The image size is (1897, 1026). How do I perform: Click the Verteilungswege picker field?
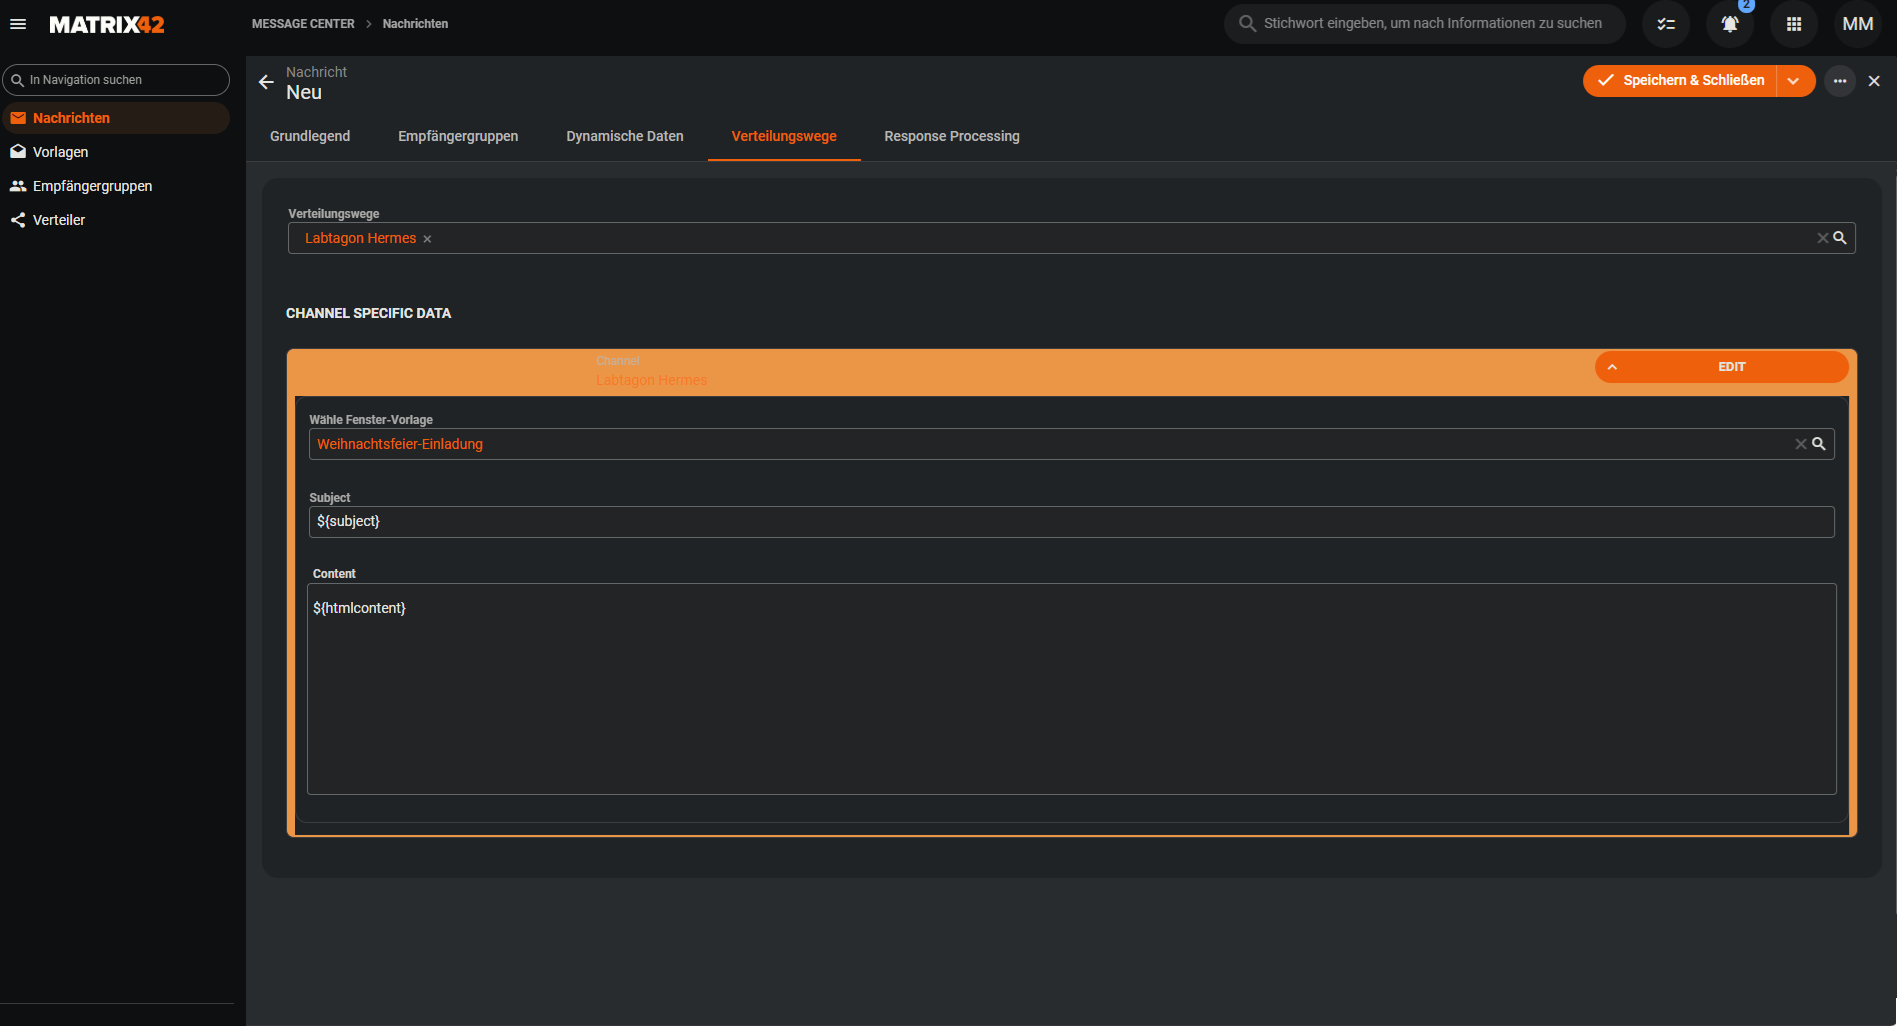click(1071, 238)
